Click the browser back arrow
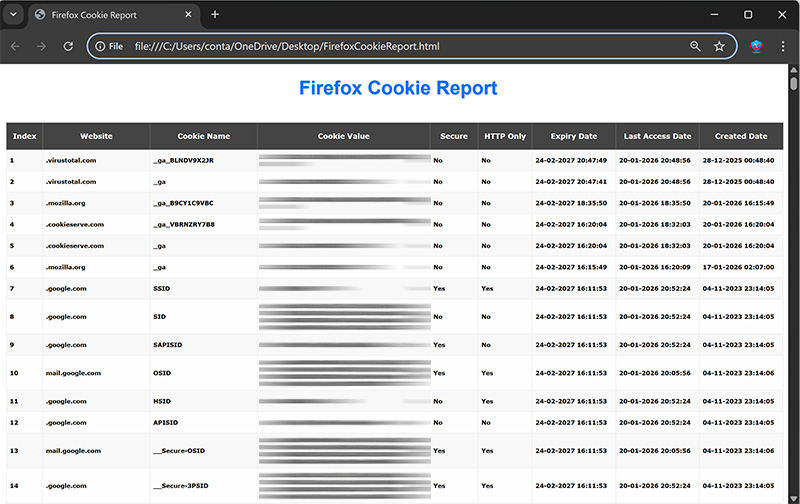The width and height of the screenshot is (800, 504). click(15, 46)
